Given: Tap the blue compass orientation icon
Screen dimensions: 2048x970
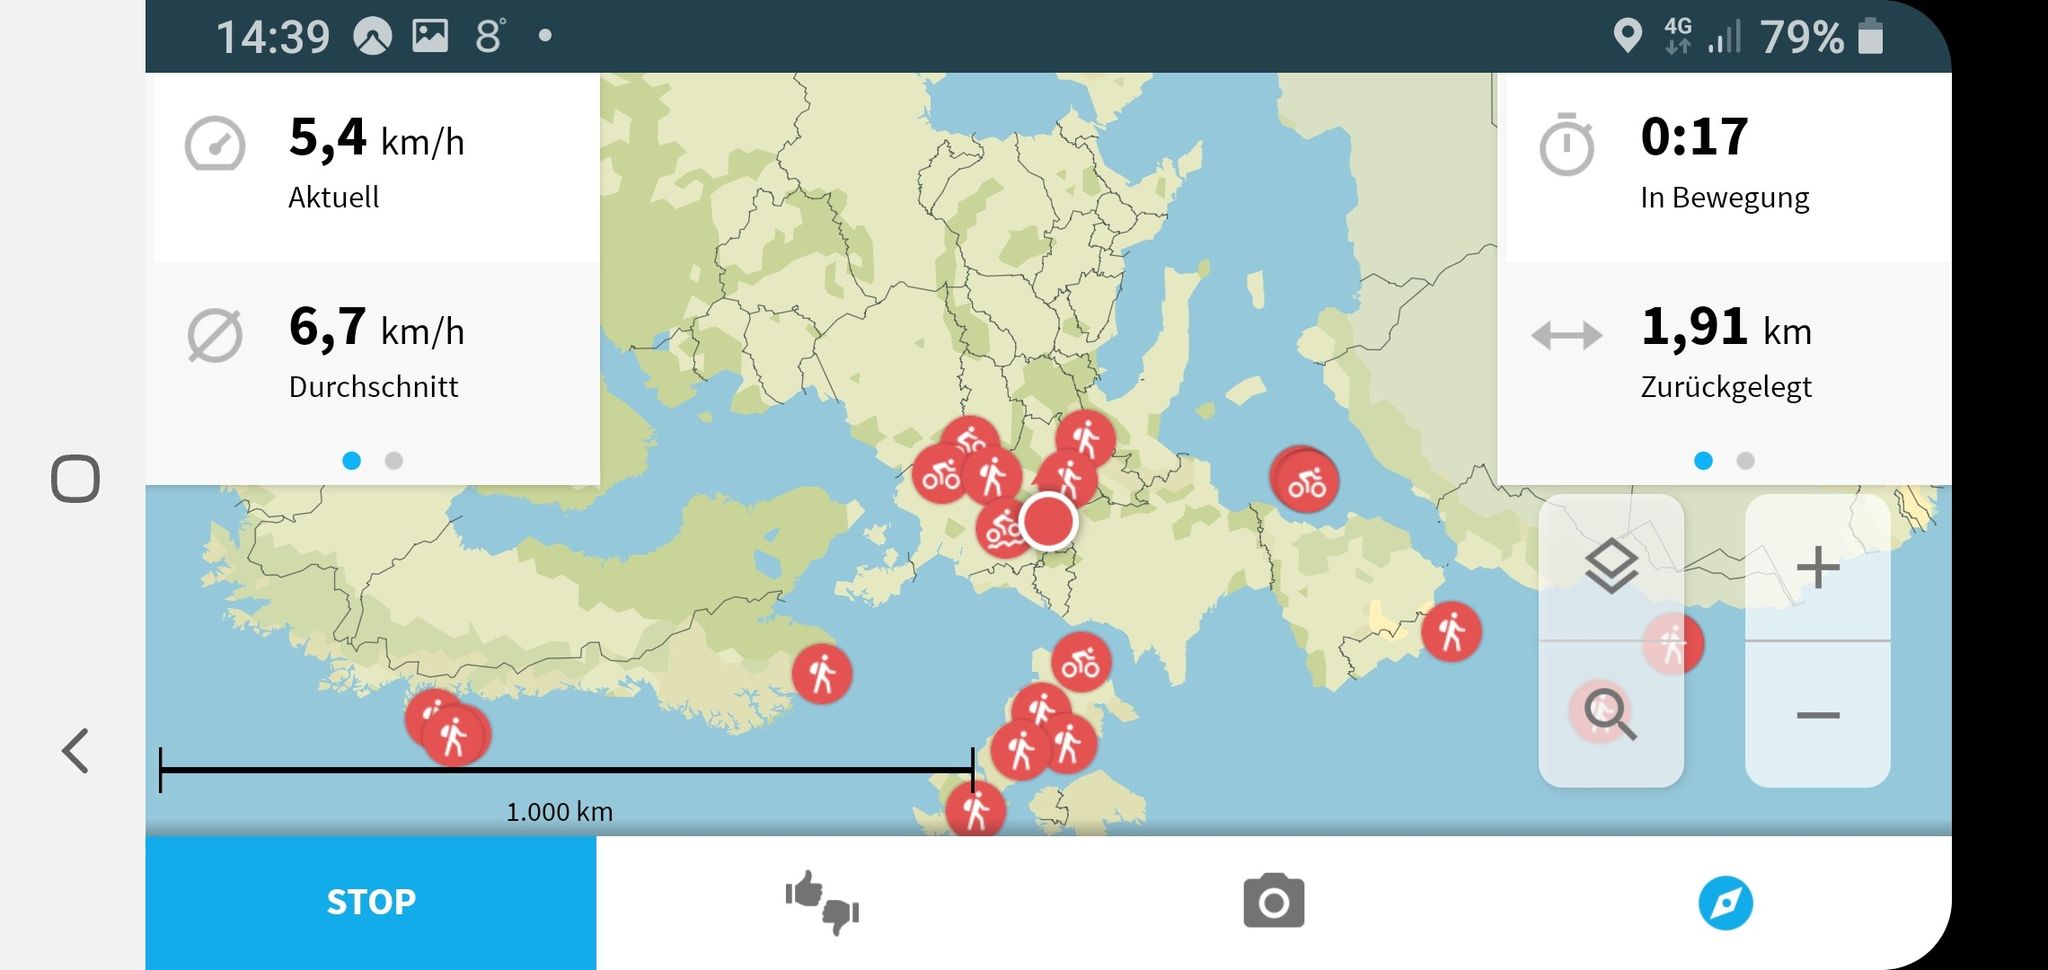Looking at the screenshot, I should click(1725, 903).
